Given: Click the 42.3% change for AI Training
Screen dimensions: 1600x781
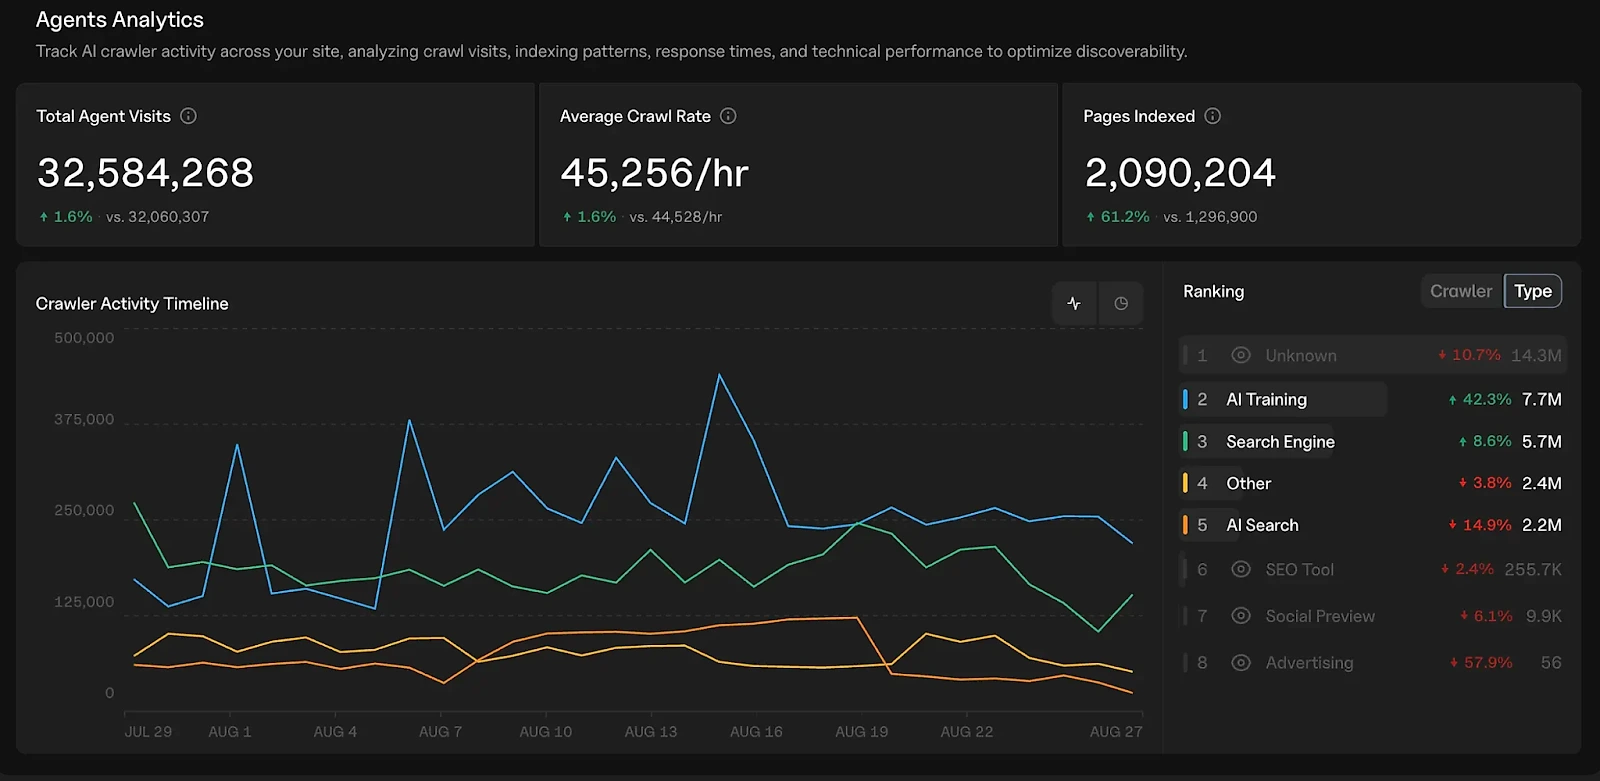Looking at the screenshot, I should click(1480, 399).
